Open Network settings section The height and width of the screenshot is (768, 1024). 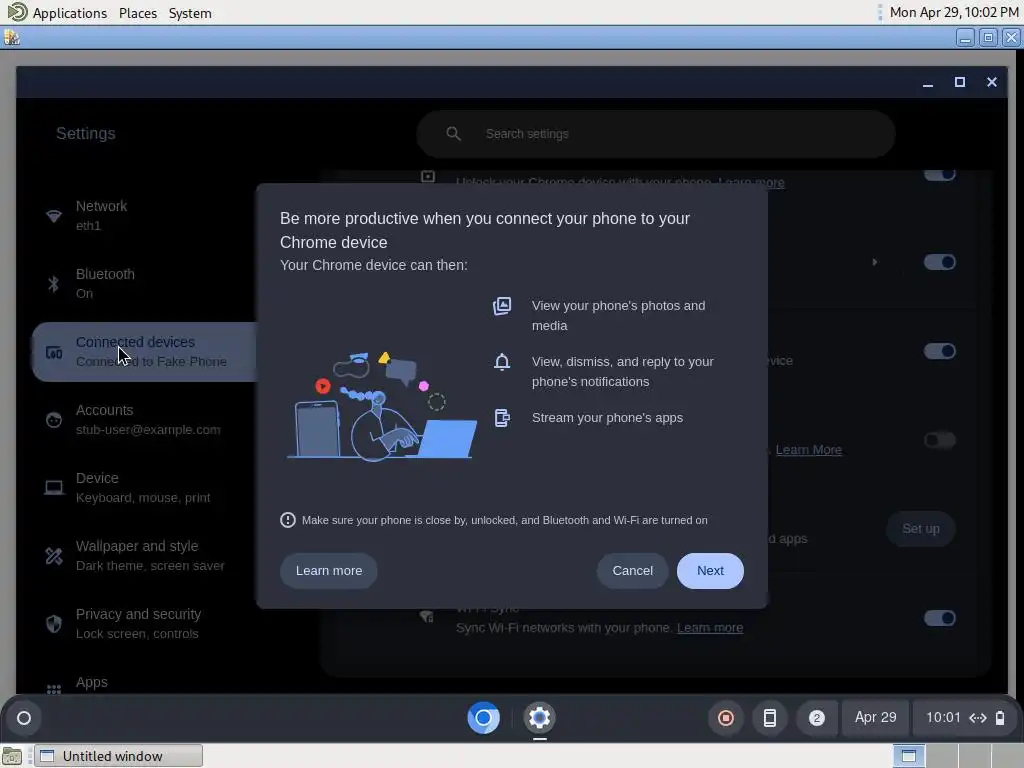coord(144,216)
